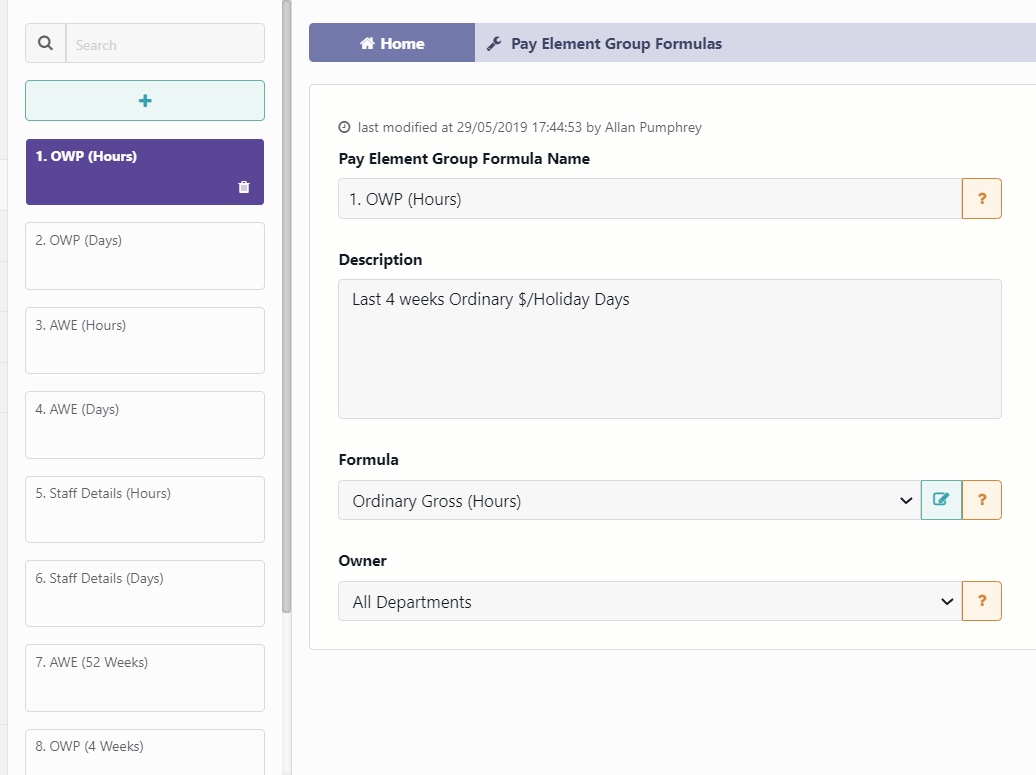The height and width of the screenshot is (775, 1036).
Task: Select the 4. AWE (Days) item
Action: (x=145, y=425)
